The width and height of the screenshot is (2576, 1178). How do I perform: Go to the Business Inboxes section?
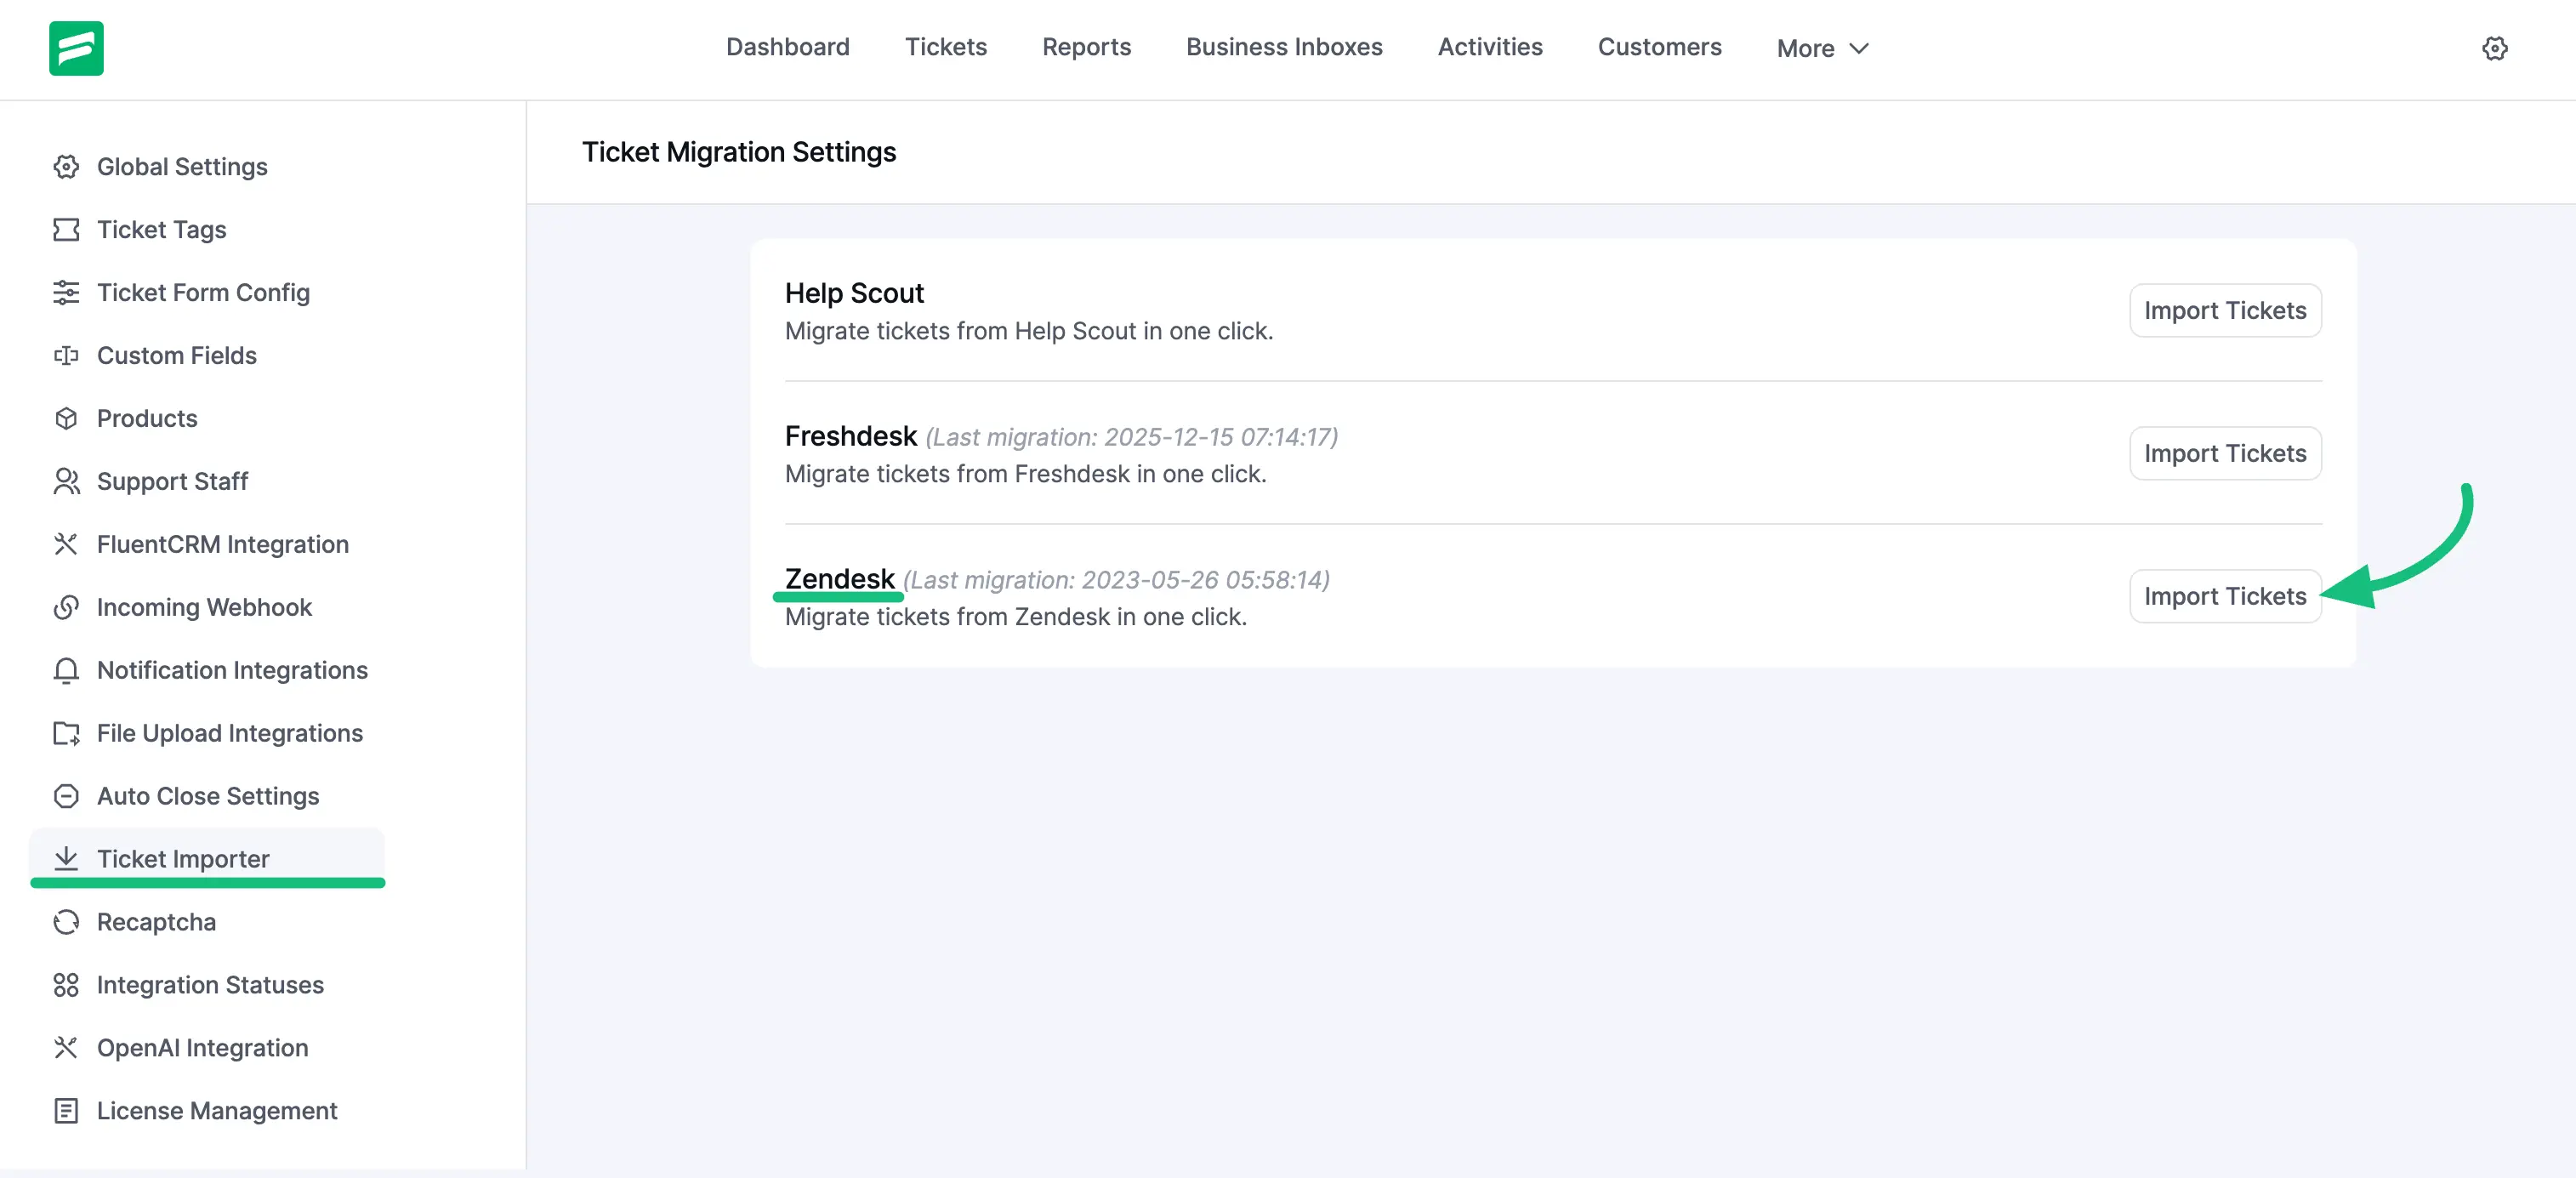[x=1283, y=47]
